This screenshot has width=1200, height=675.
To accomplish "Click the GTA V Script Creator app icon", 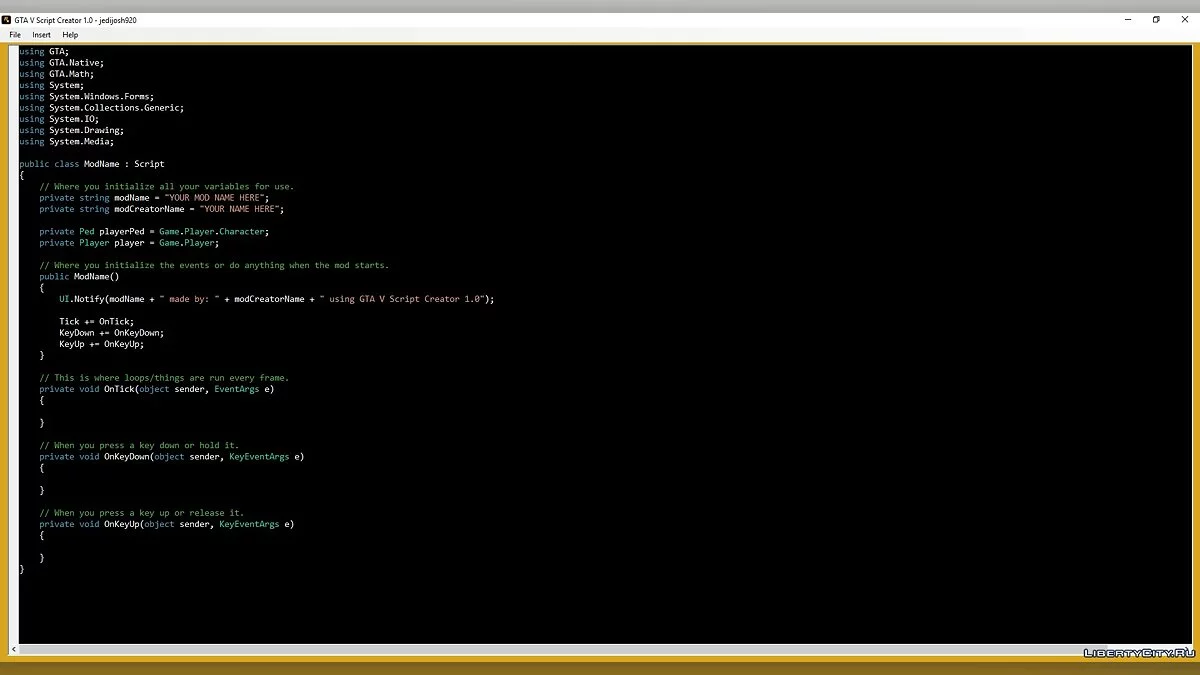I will coord(6,19).
